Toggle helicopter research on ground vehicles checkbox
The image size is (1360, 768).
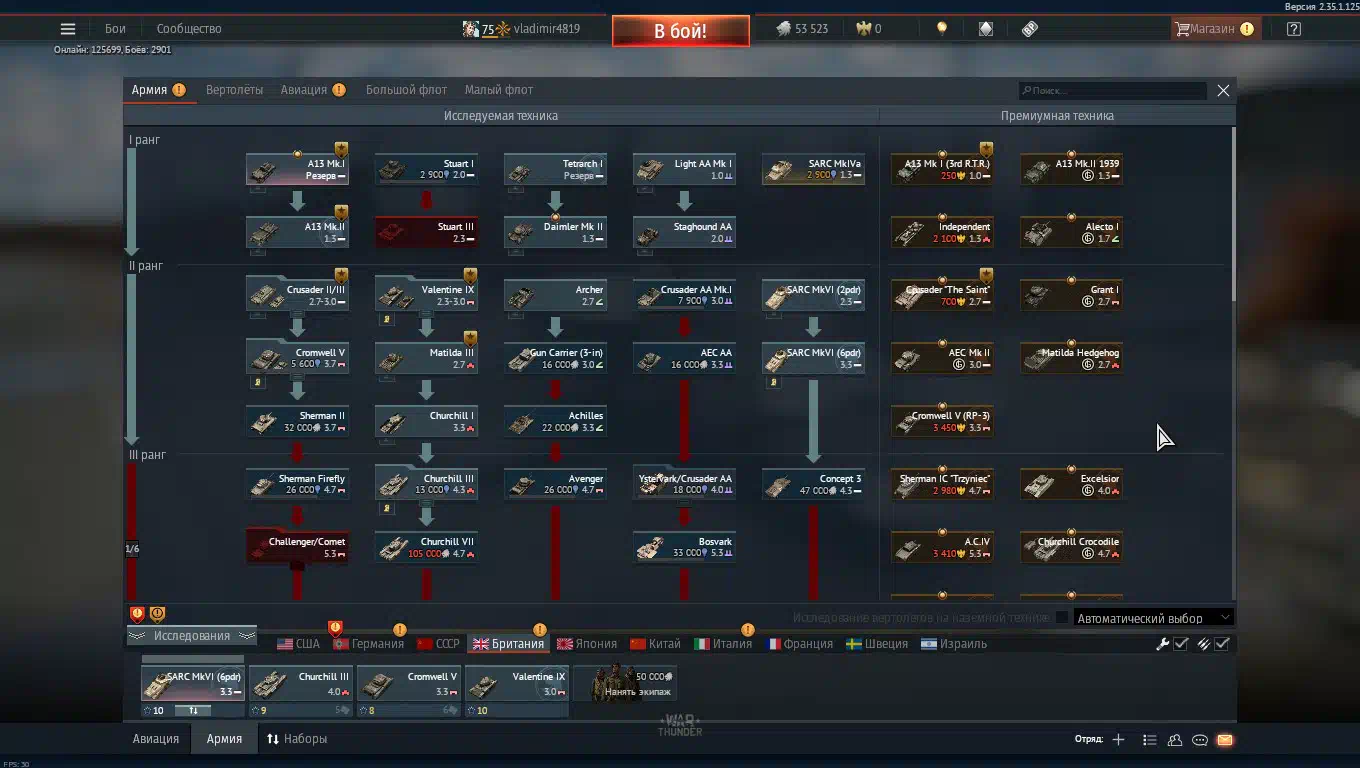pyautogui.click(x=1062, y=618)
